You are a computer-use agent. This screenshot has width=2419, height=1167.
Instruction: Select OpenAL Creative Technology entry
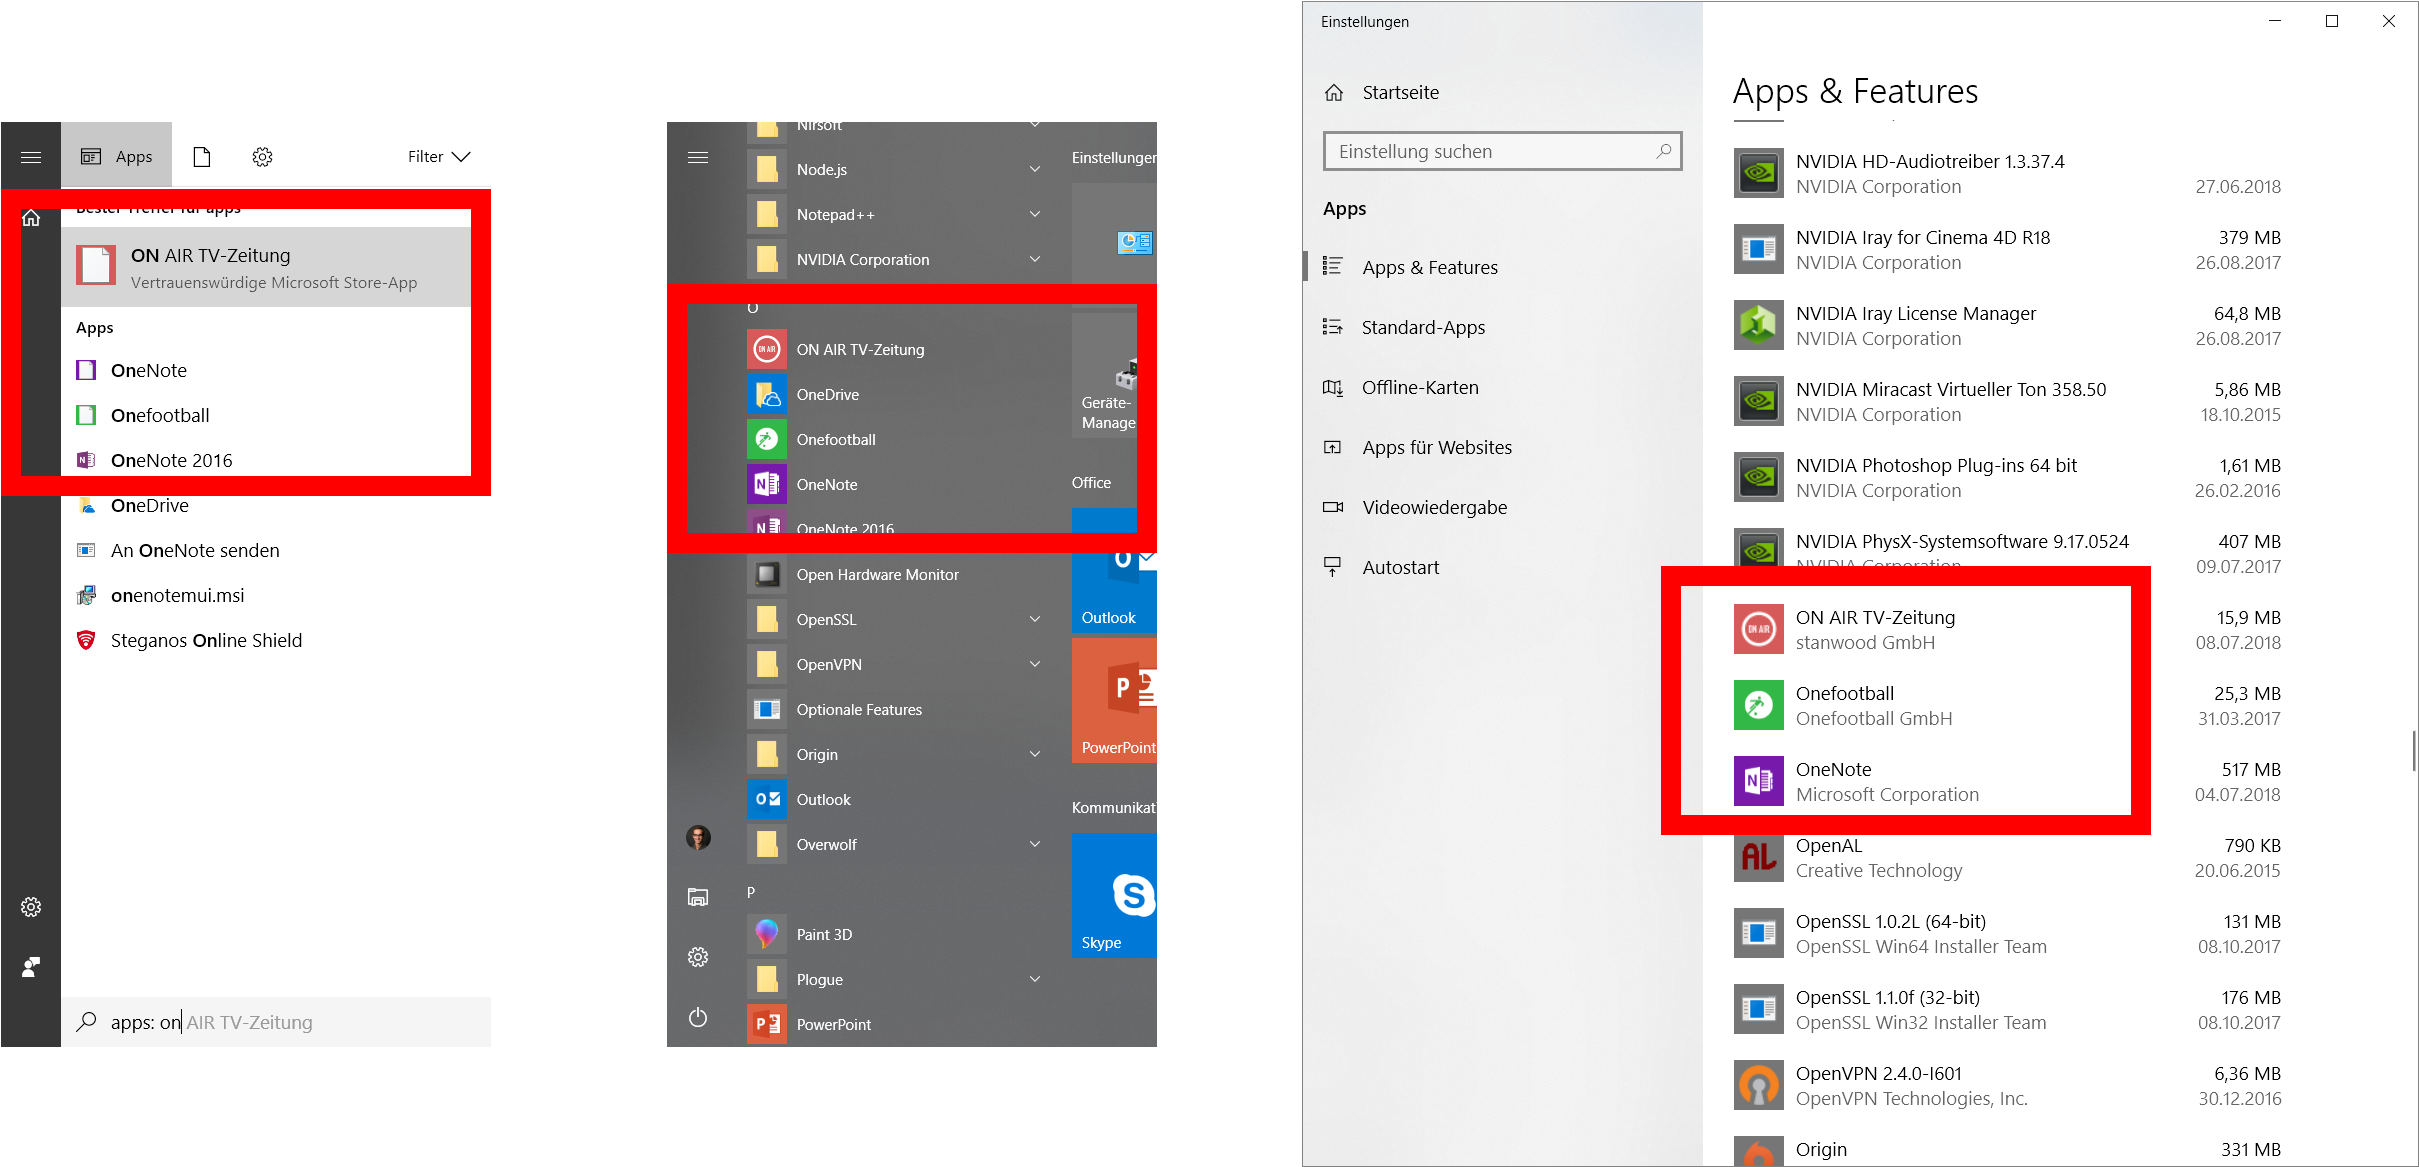coord(2008,858)
